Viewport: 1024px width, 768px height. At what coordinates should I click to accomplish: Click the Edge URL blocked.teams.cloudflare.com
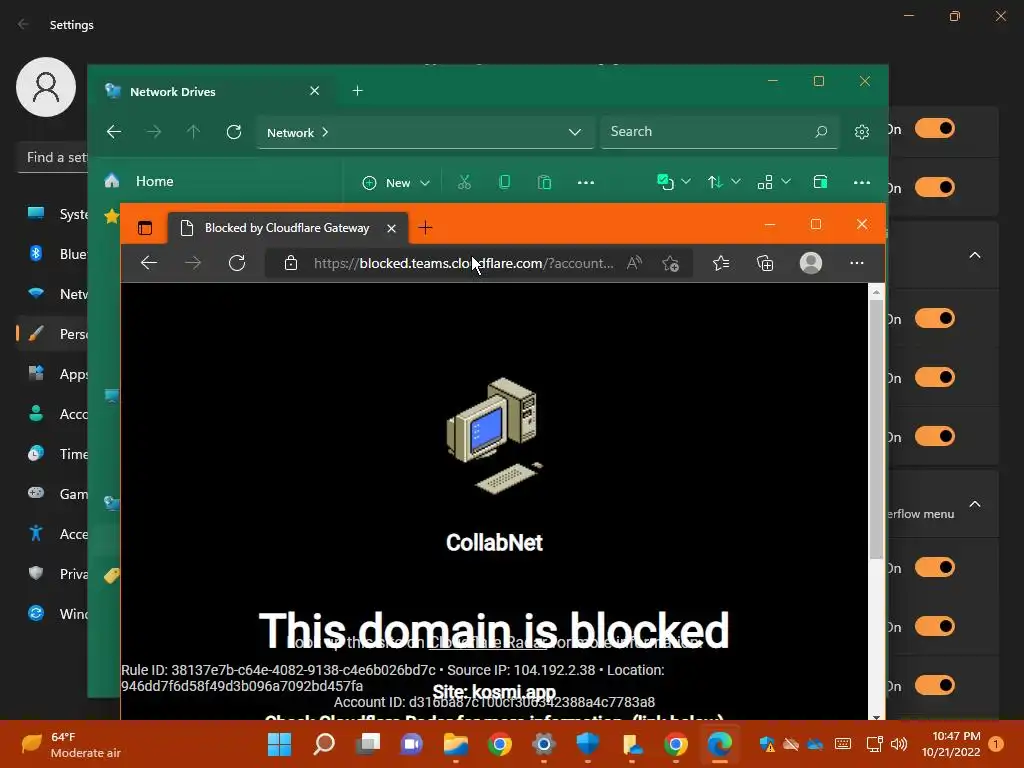[463, 263]
